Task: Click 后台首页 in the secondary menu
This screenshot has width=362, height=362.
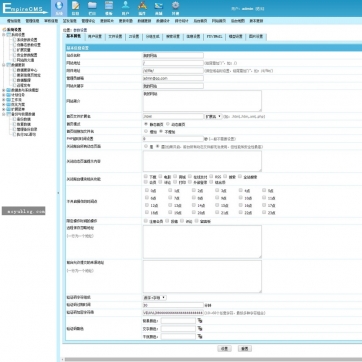Action: click(200, 21)
